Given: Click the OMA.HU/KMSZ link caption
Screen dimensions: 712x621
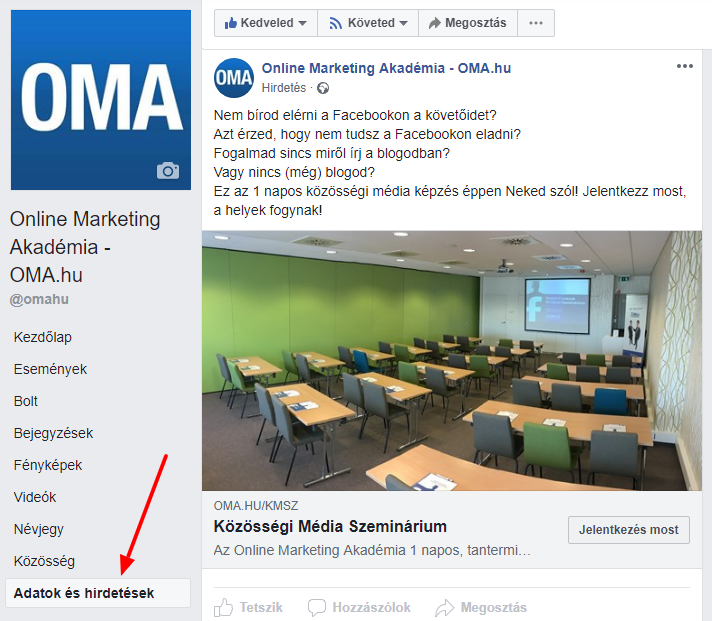Looking at the screenshot, I should point(256,506).
